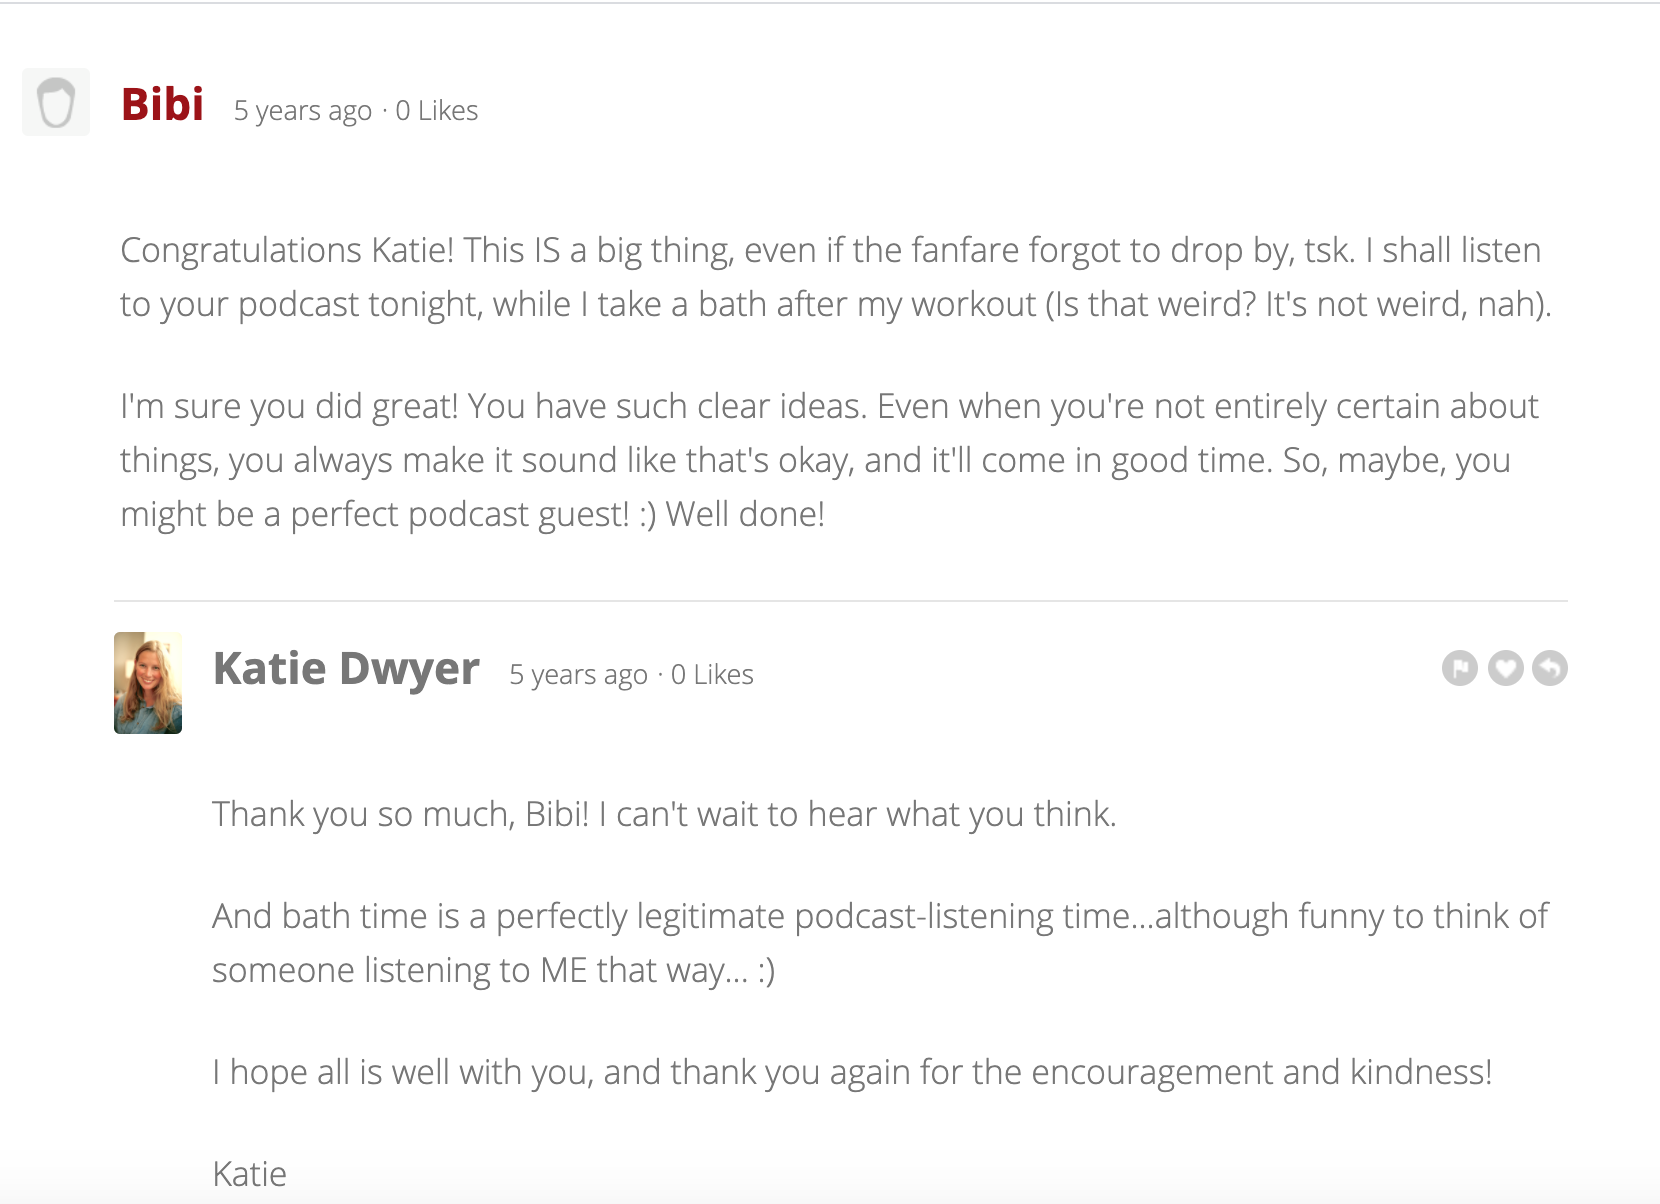
Task: Flag Katie Dwyer's comment
Action: (x=1459, y=668)
